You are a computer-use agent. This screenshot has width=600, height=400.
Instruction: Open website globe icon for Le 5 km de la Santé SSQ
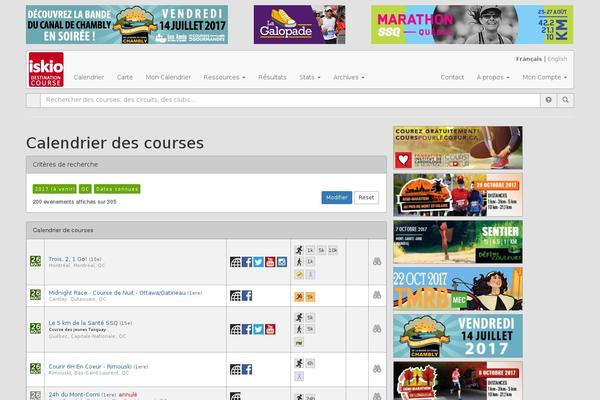[235, 329]
